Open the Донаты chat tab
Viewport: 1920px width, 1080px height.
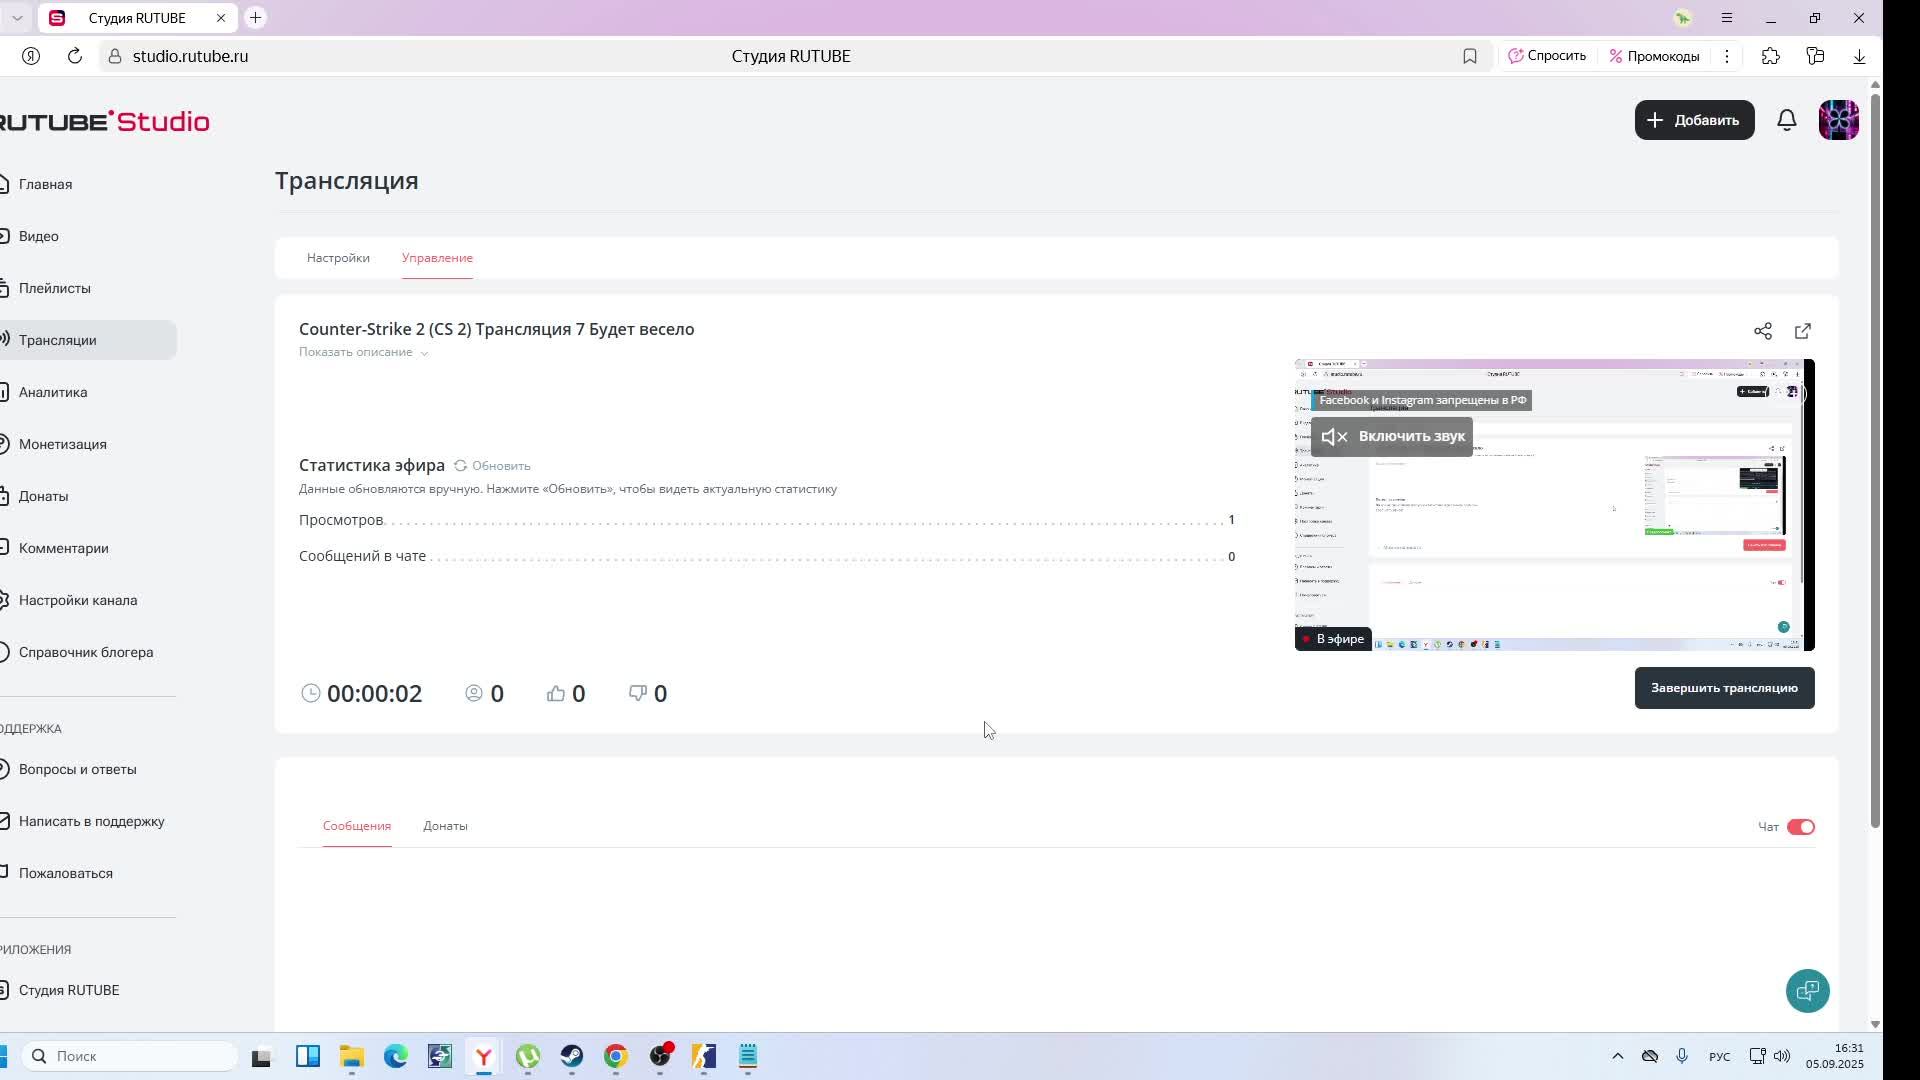(445, 826)
